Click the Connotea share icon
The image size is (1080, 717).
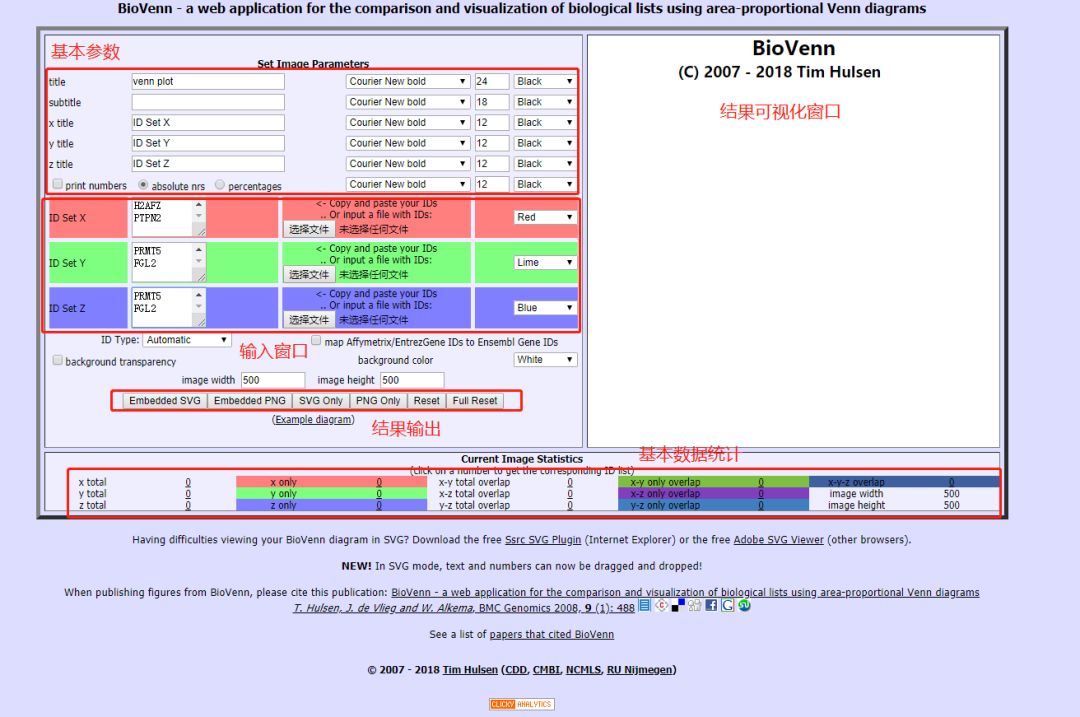(661, 605)
